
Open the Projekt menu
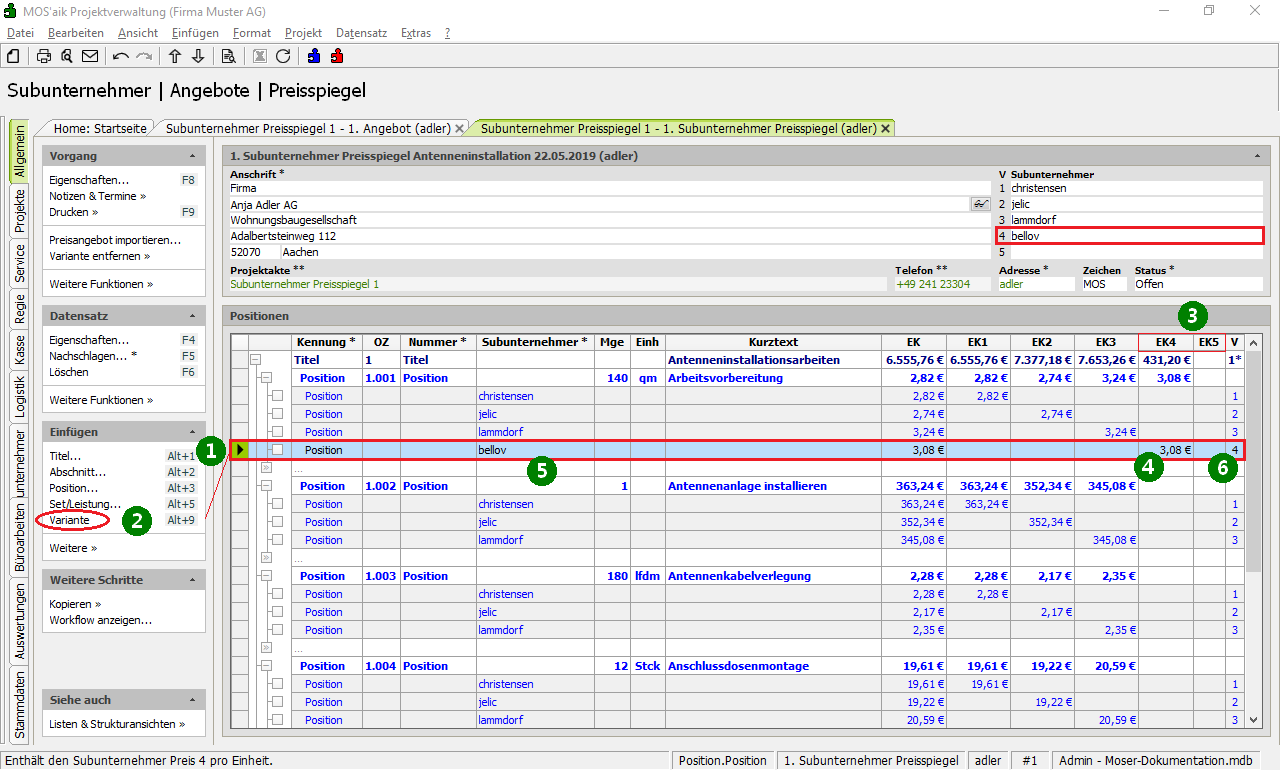[x=303, y=33]
